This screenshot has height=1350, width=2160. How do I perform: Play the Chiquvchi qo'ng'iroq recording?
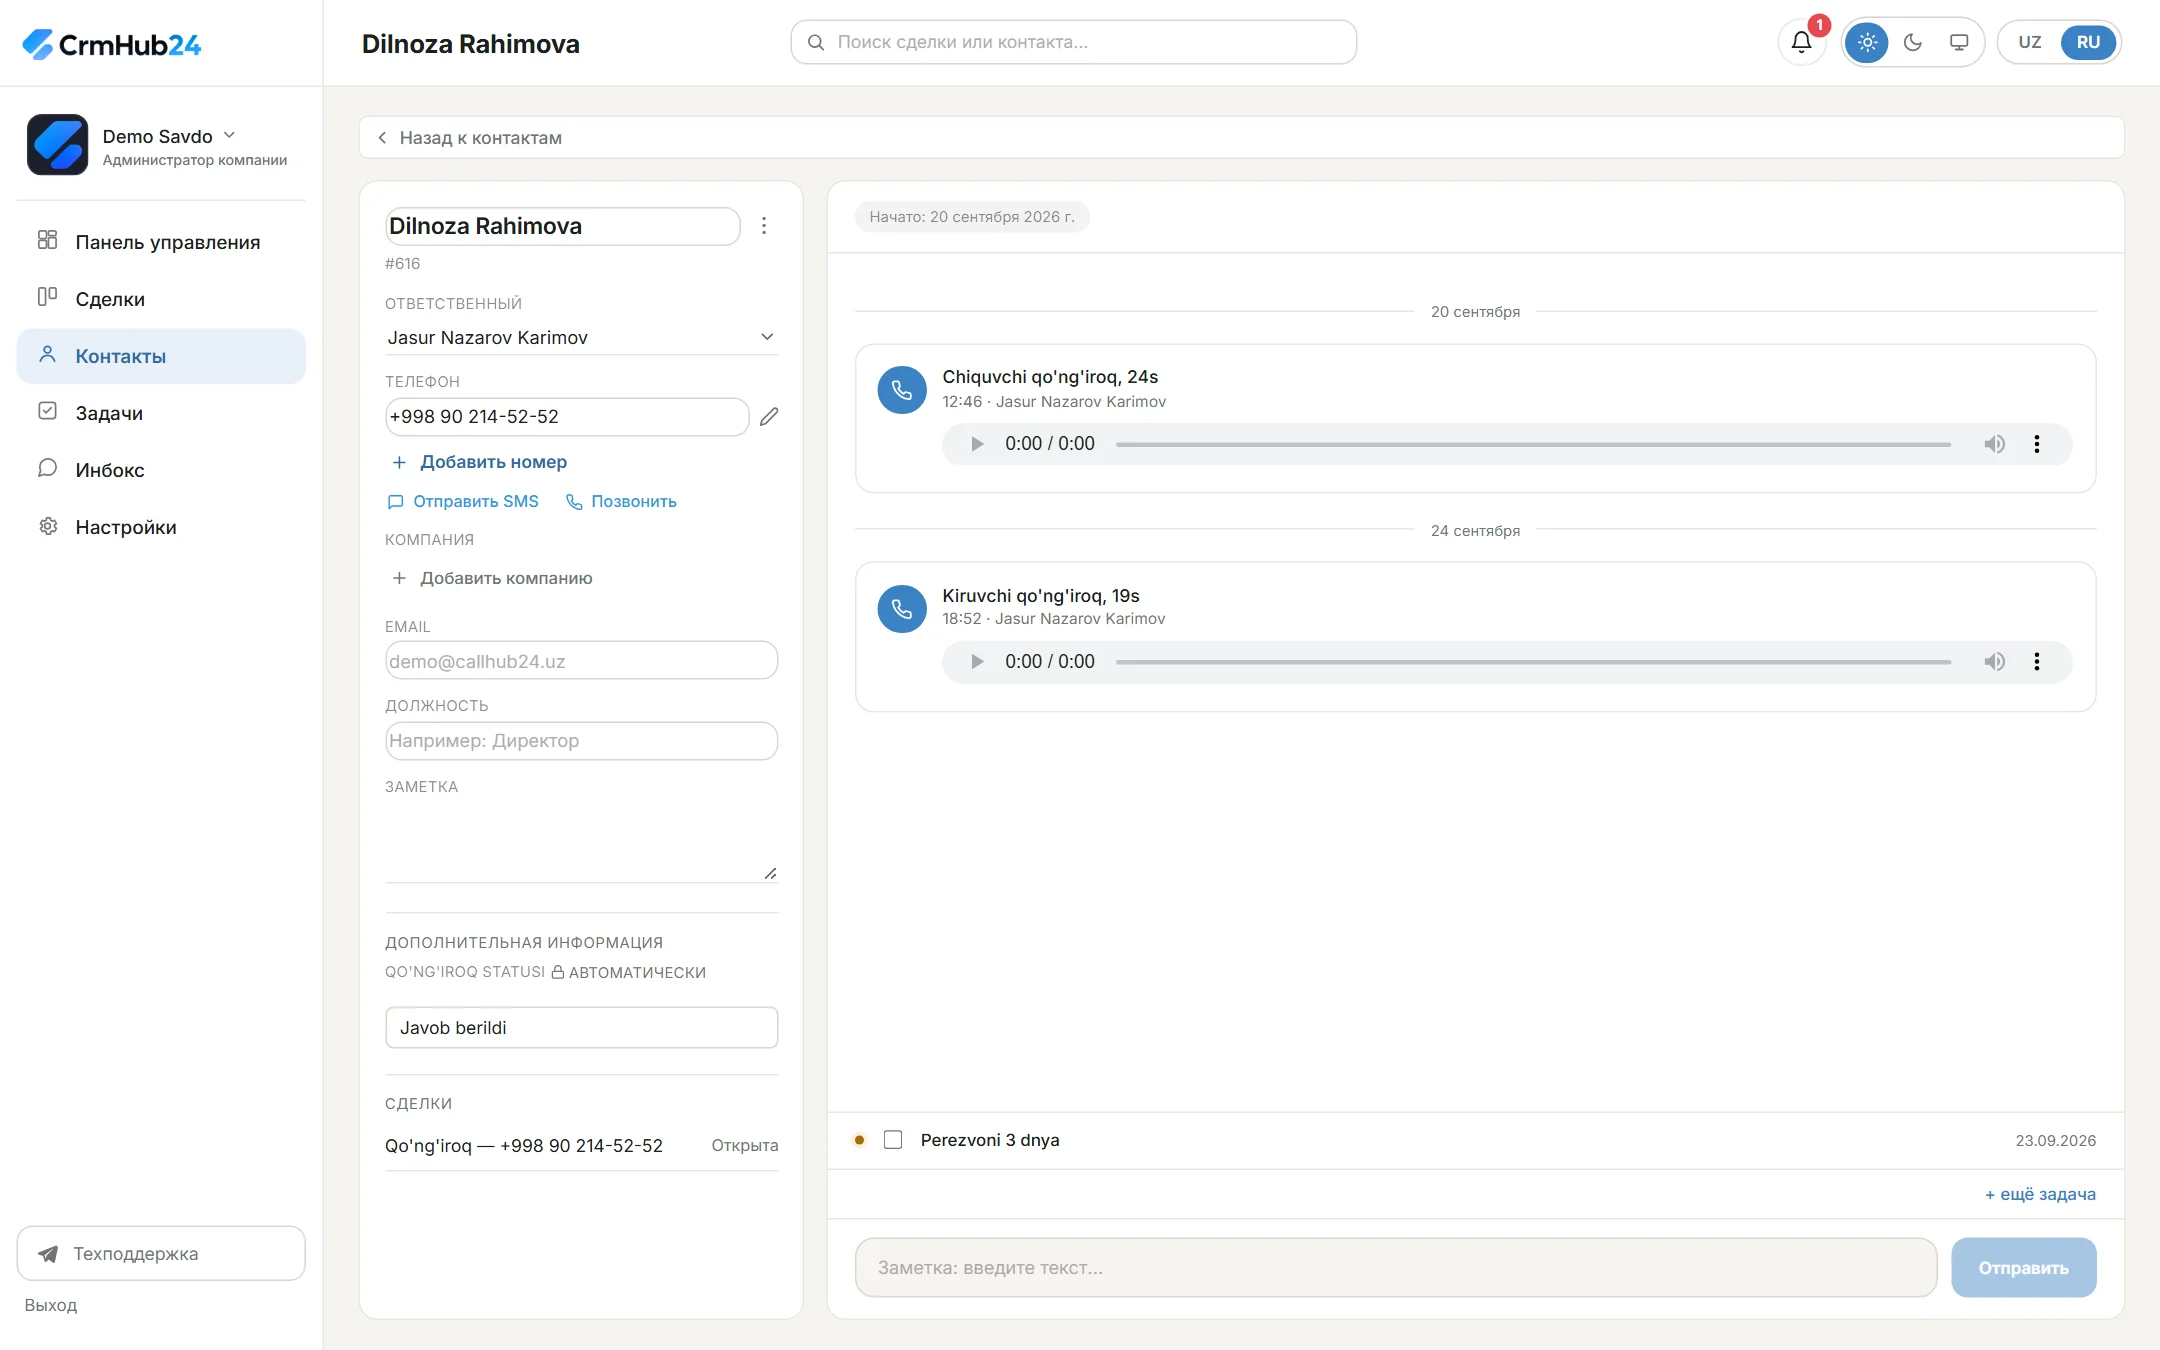[977, 444]
